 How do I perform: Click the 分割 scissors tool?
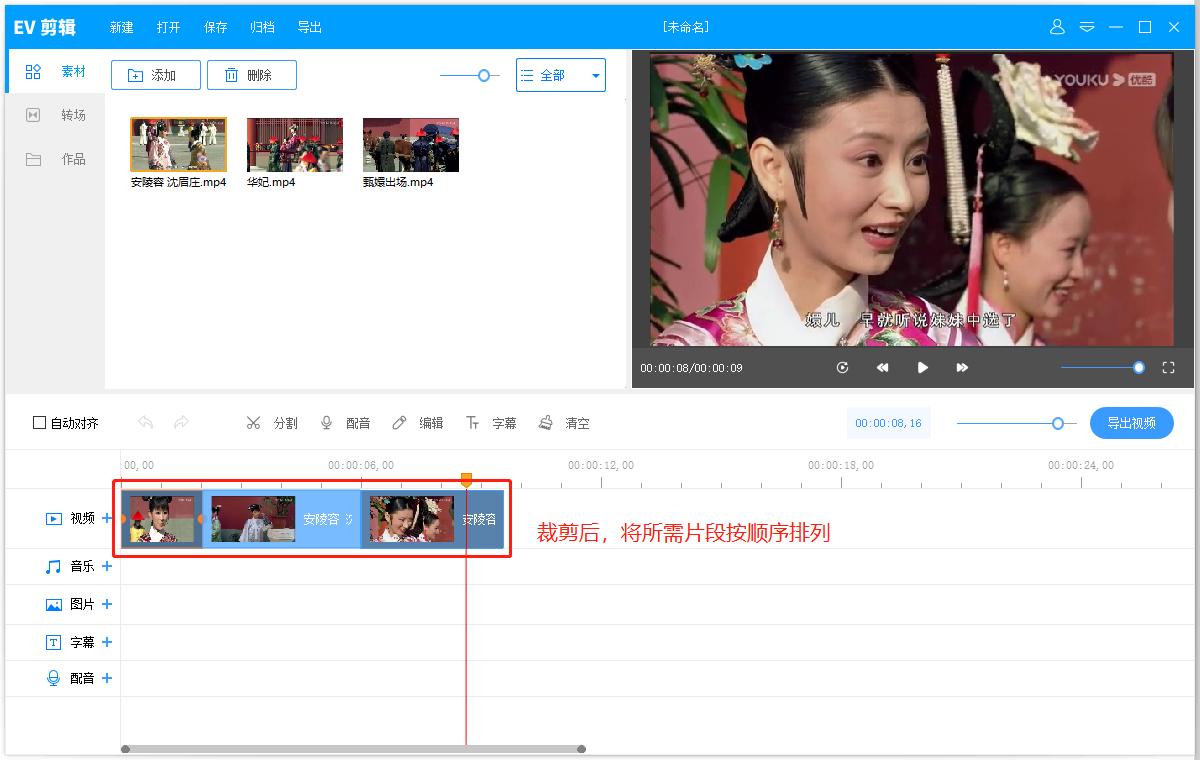[x=272, y=423]
